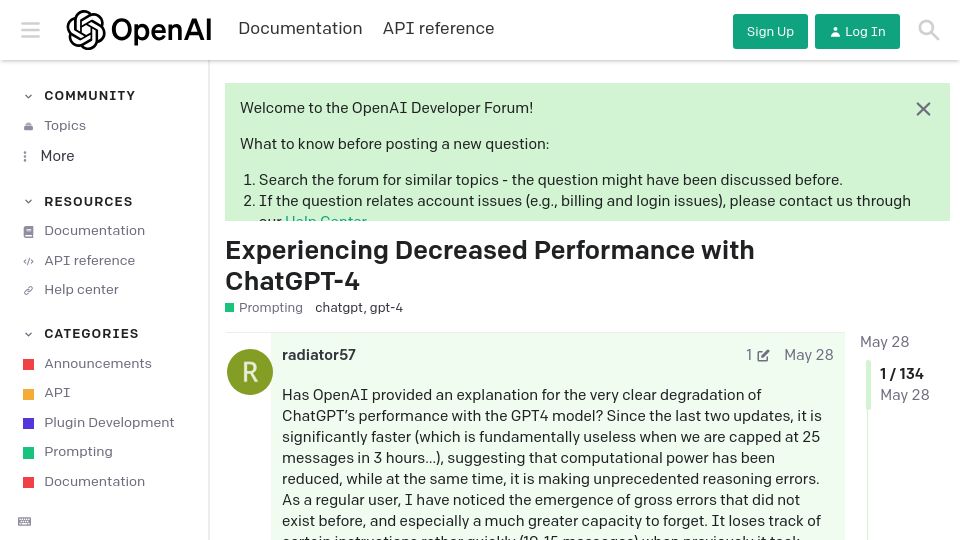This screenshot has width=960, height=540.
Task: Open Help center in the sidebar
Action: click(81, 290)
